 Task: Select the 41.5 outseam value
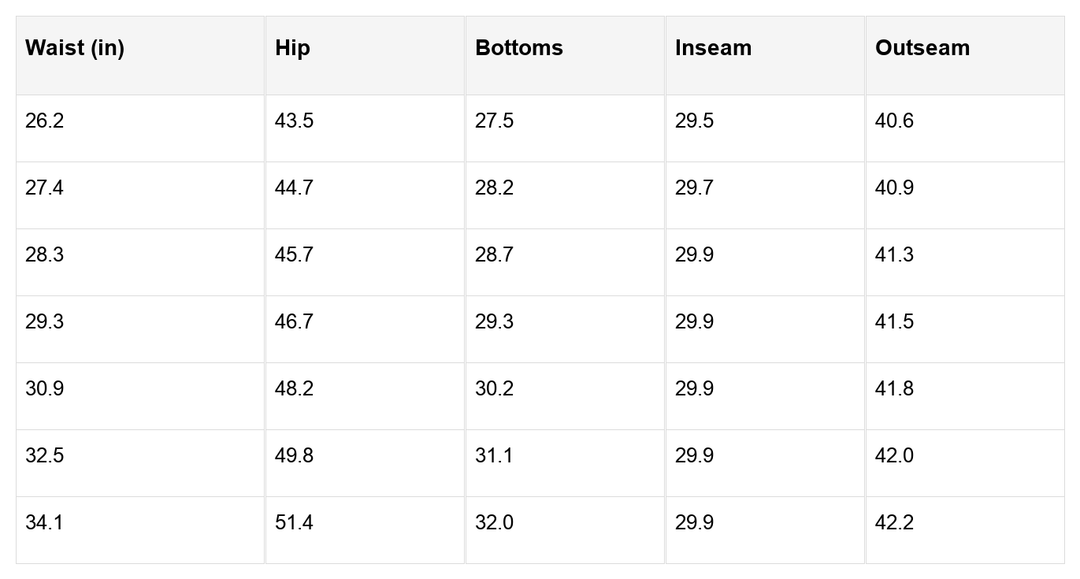click(894, 322)
